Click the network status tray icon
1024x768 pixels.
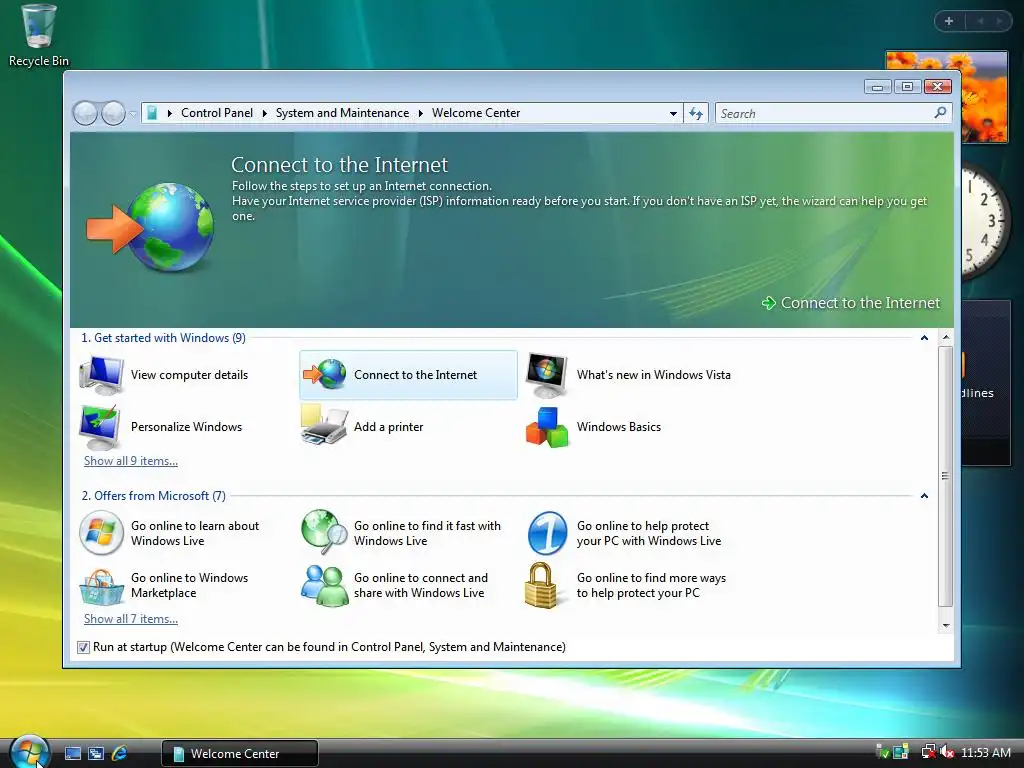coord(927,752)
